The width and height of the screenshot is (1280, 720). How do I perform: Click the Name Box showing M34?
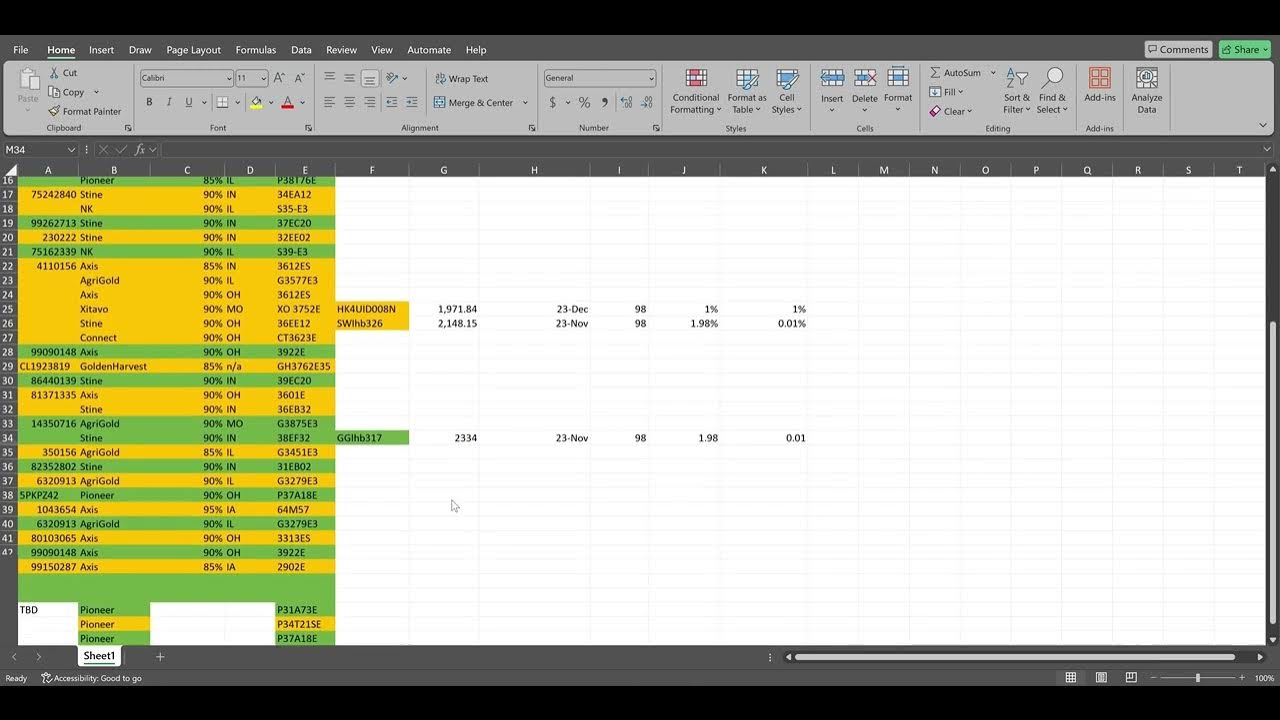40,150
